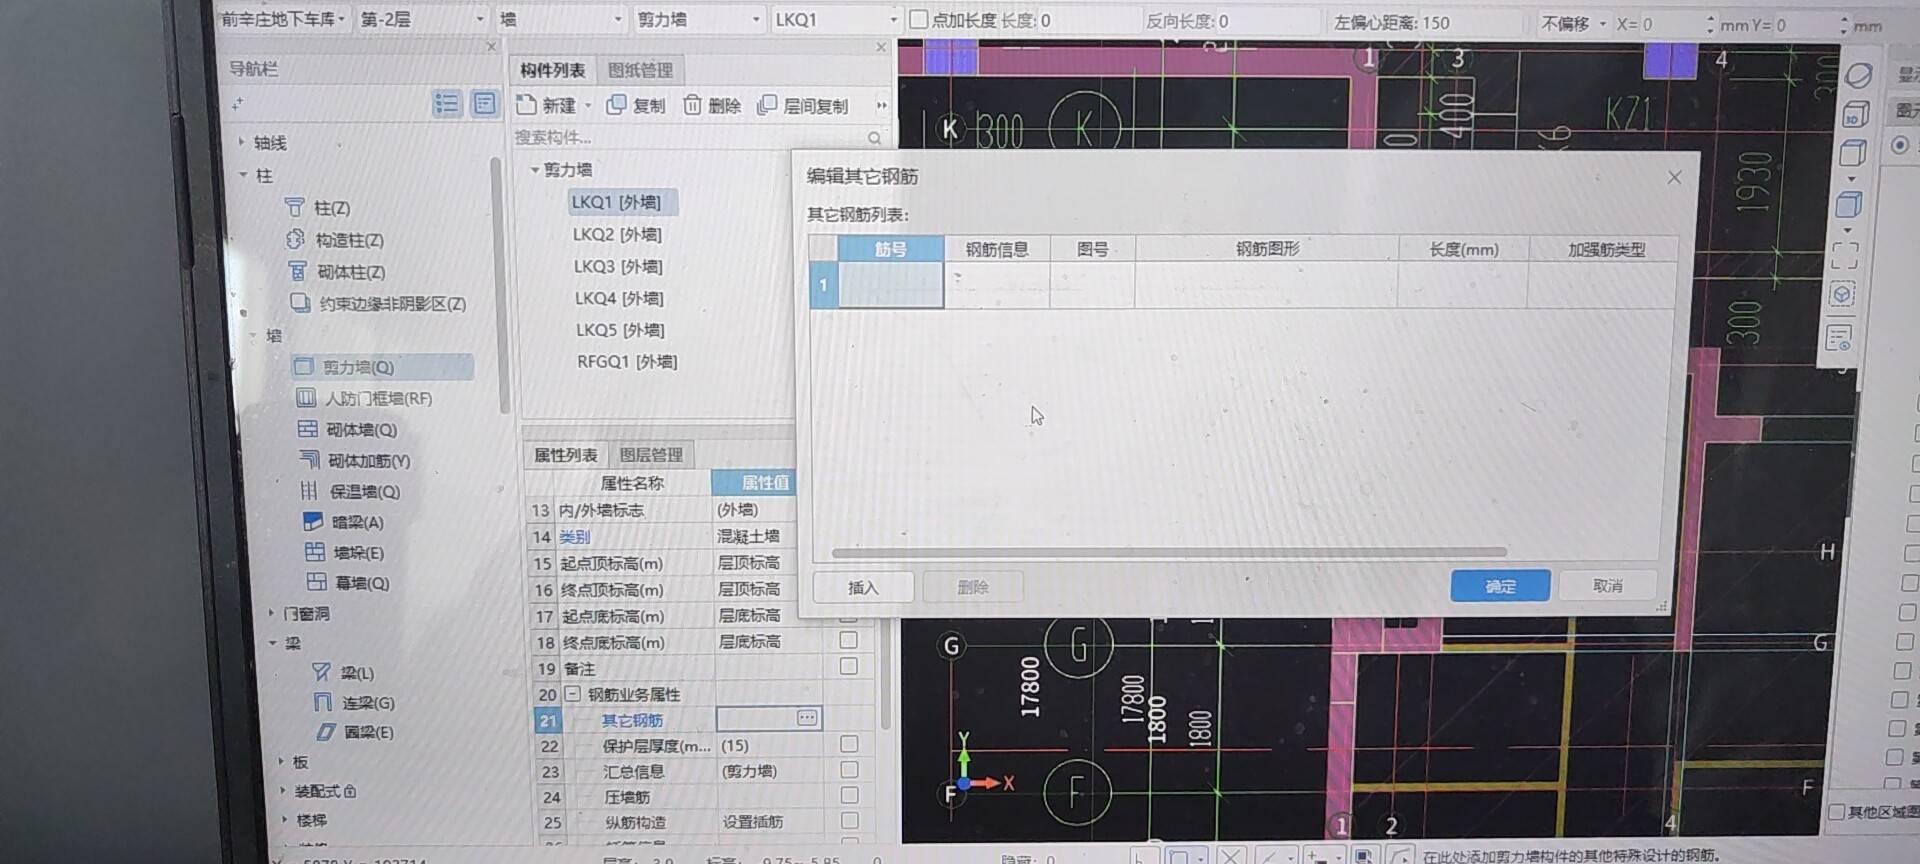Click the 钢筋信息 column header
The height and width of the screenshot is (864, 1920).
pyautogui.click(x=996, y=249)
